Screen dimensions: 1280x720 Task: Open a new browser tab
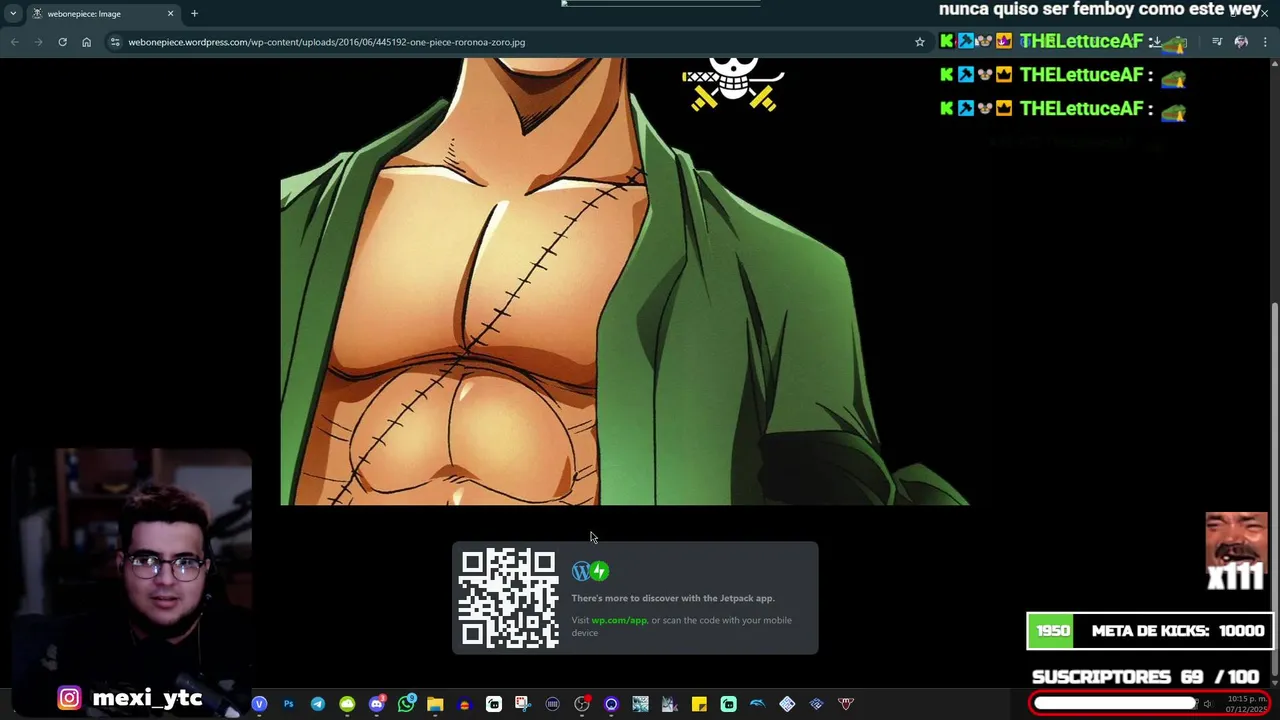point(194,14)
